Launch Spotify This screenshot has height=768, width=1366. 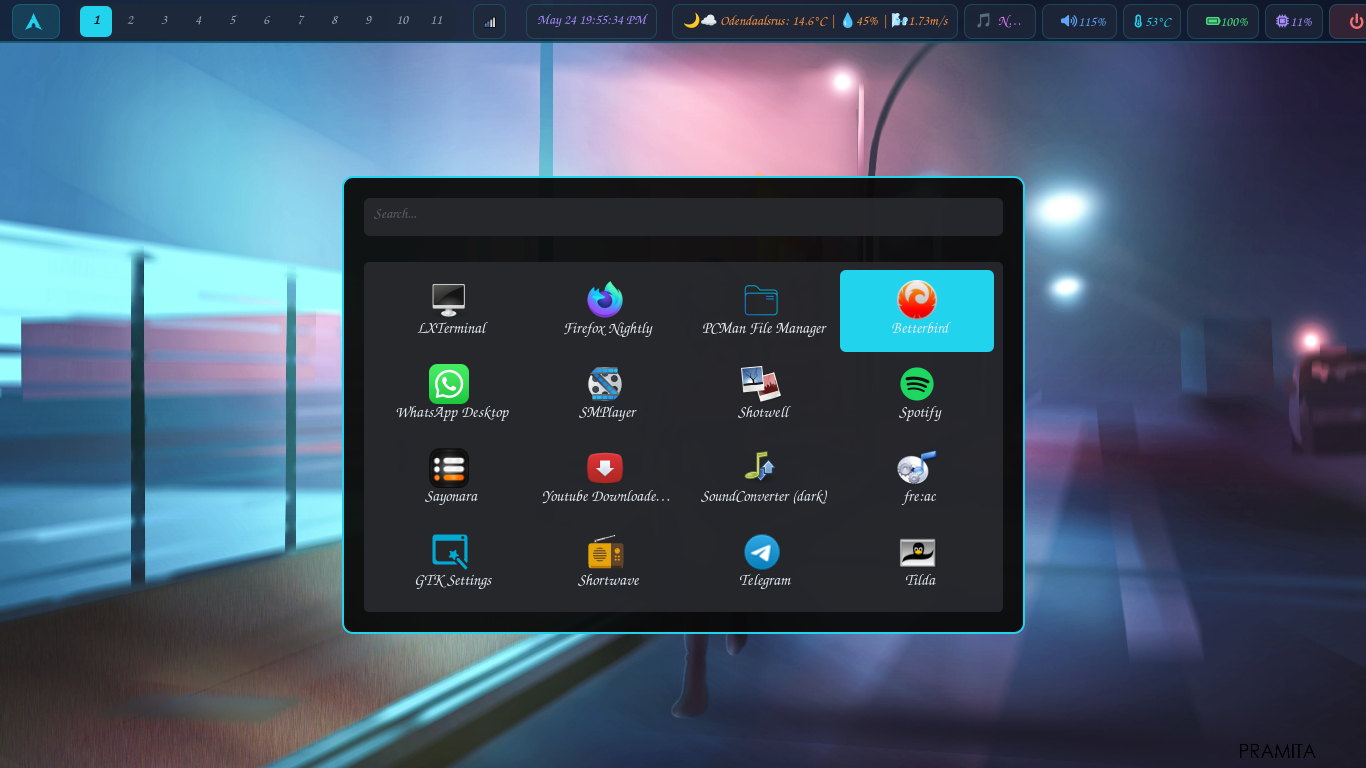(x=917, y=395)
